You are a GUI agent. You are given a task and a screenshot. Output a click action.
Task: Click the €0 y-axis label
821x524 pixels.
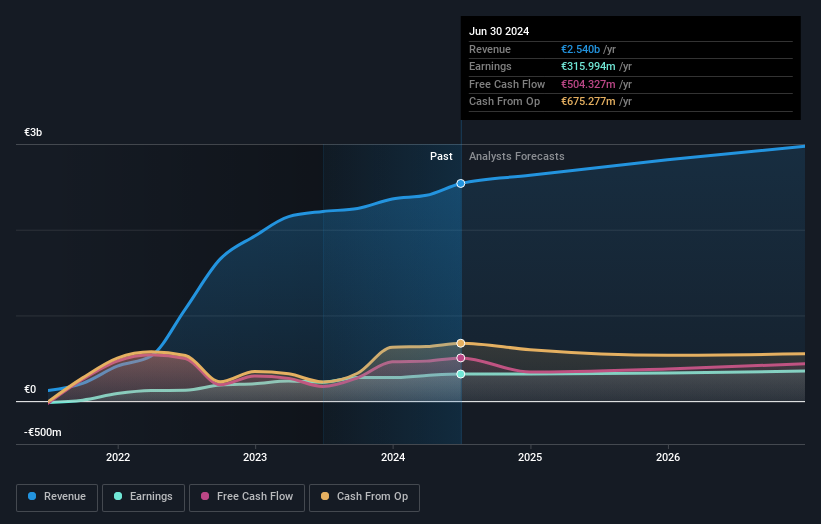click(30, 389)
